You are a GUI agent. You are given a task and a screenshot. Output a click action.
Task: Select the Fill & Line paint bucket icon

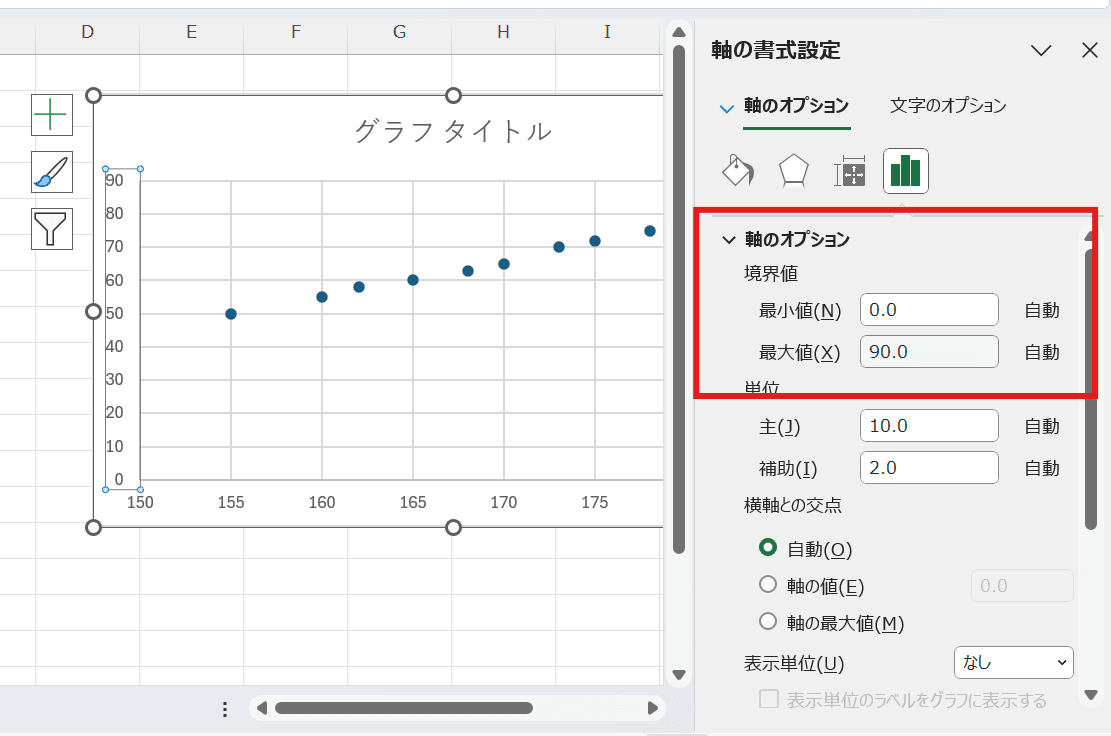pyautogui.click(x=738, y=171)
